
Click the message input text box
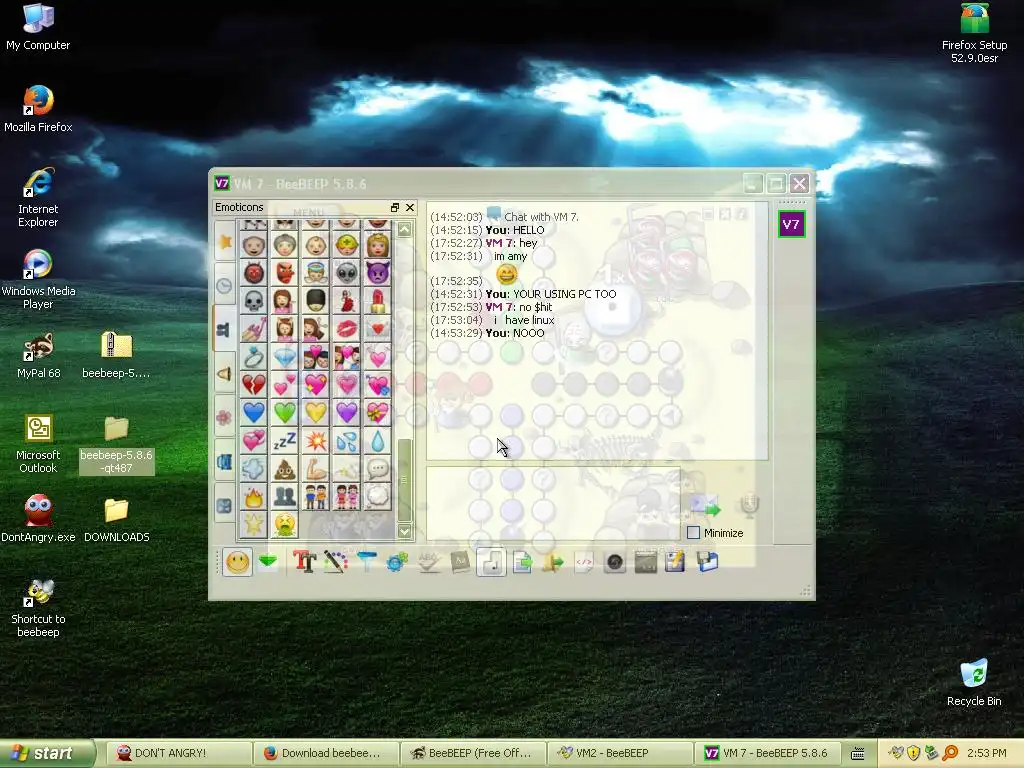553,504
